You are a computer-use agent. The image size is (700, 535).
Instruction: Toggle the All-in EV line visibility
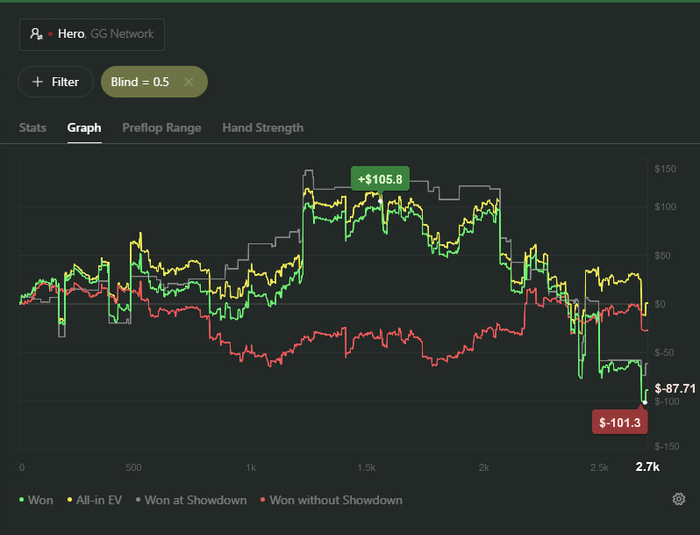click(x=98, y=500)
